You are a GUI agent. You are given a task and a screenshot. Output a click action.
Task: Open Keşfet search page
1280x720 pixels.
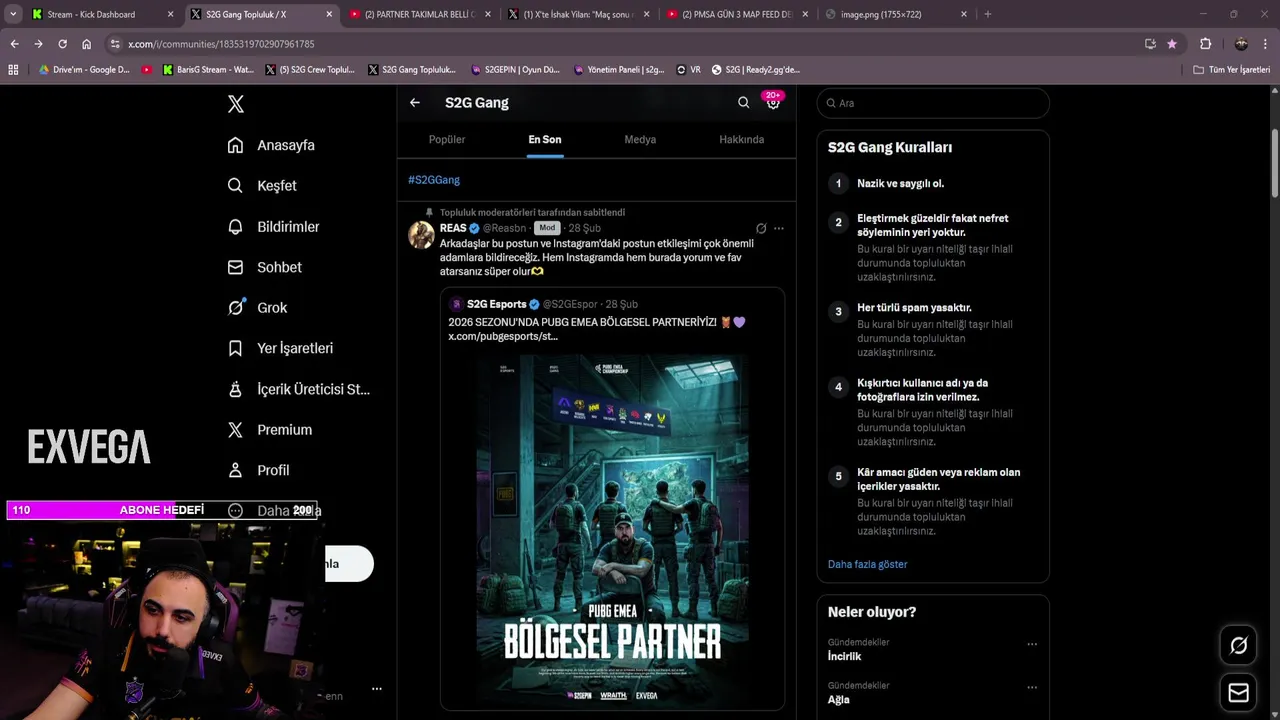click(x=262, y=186)
